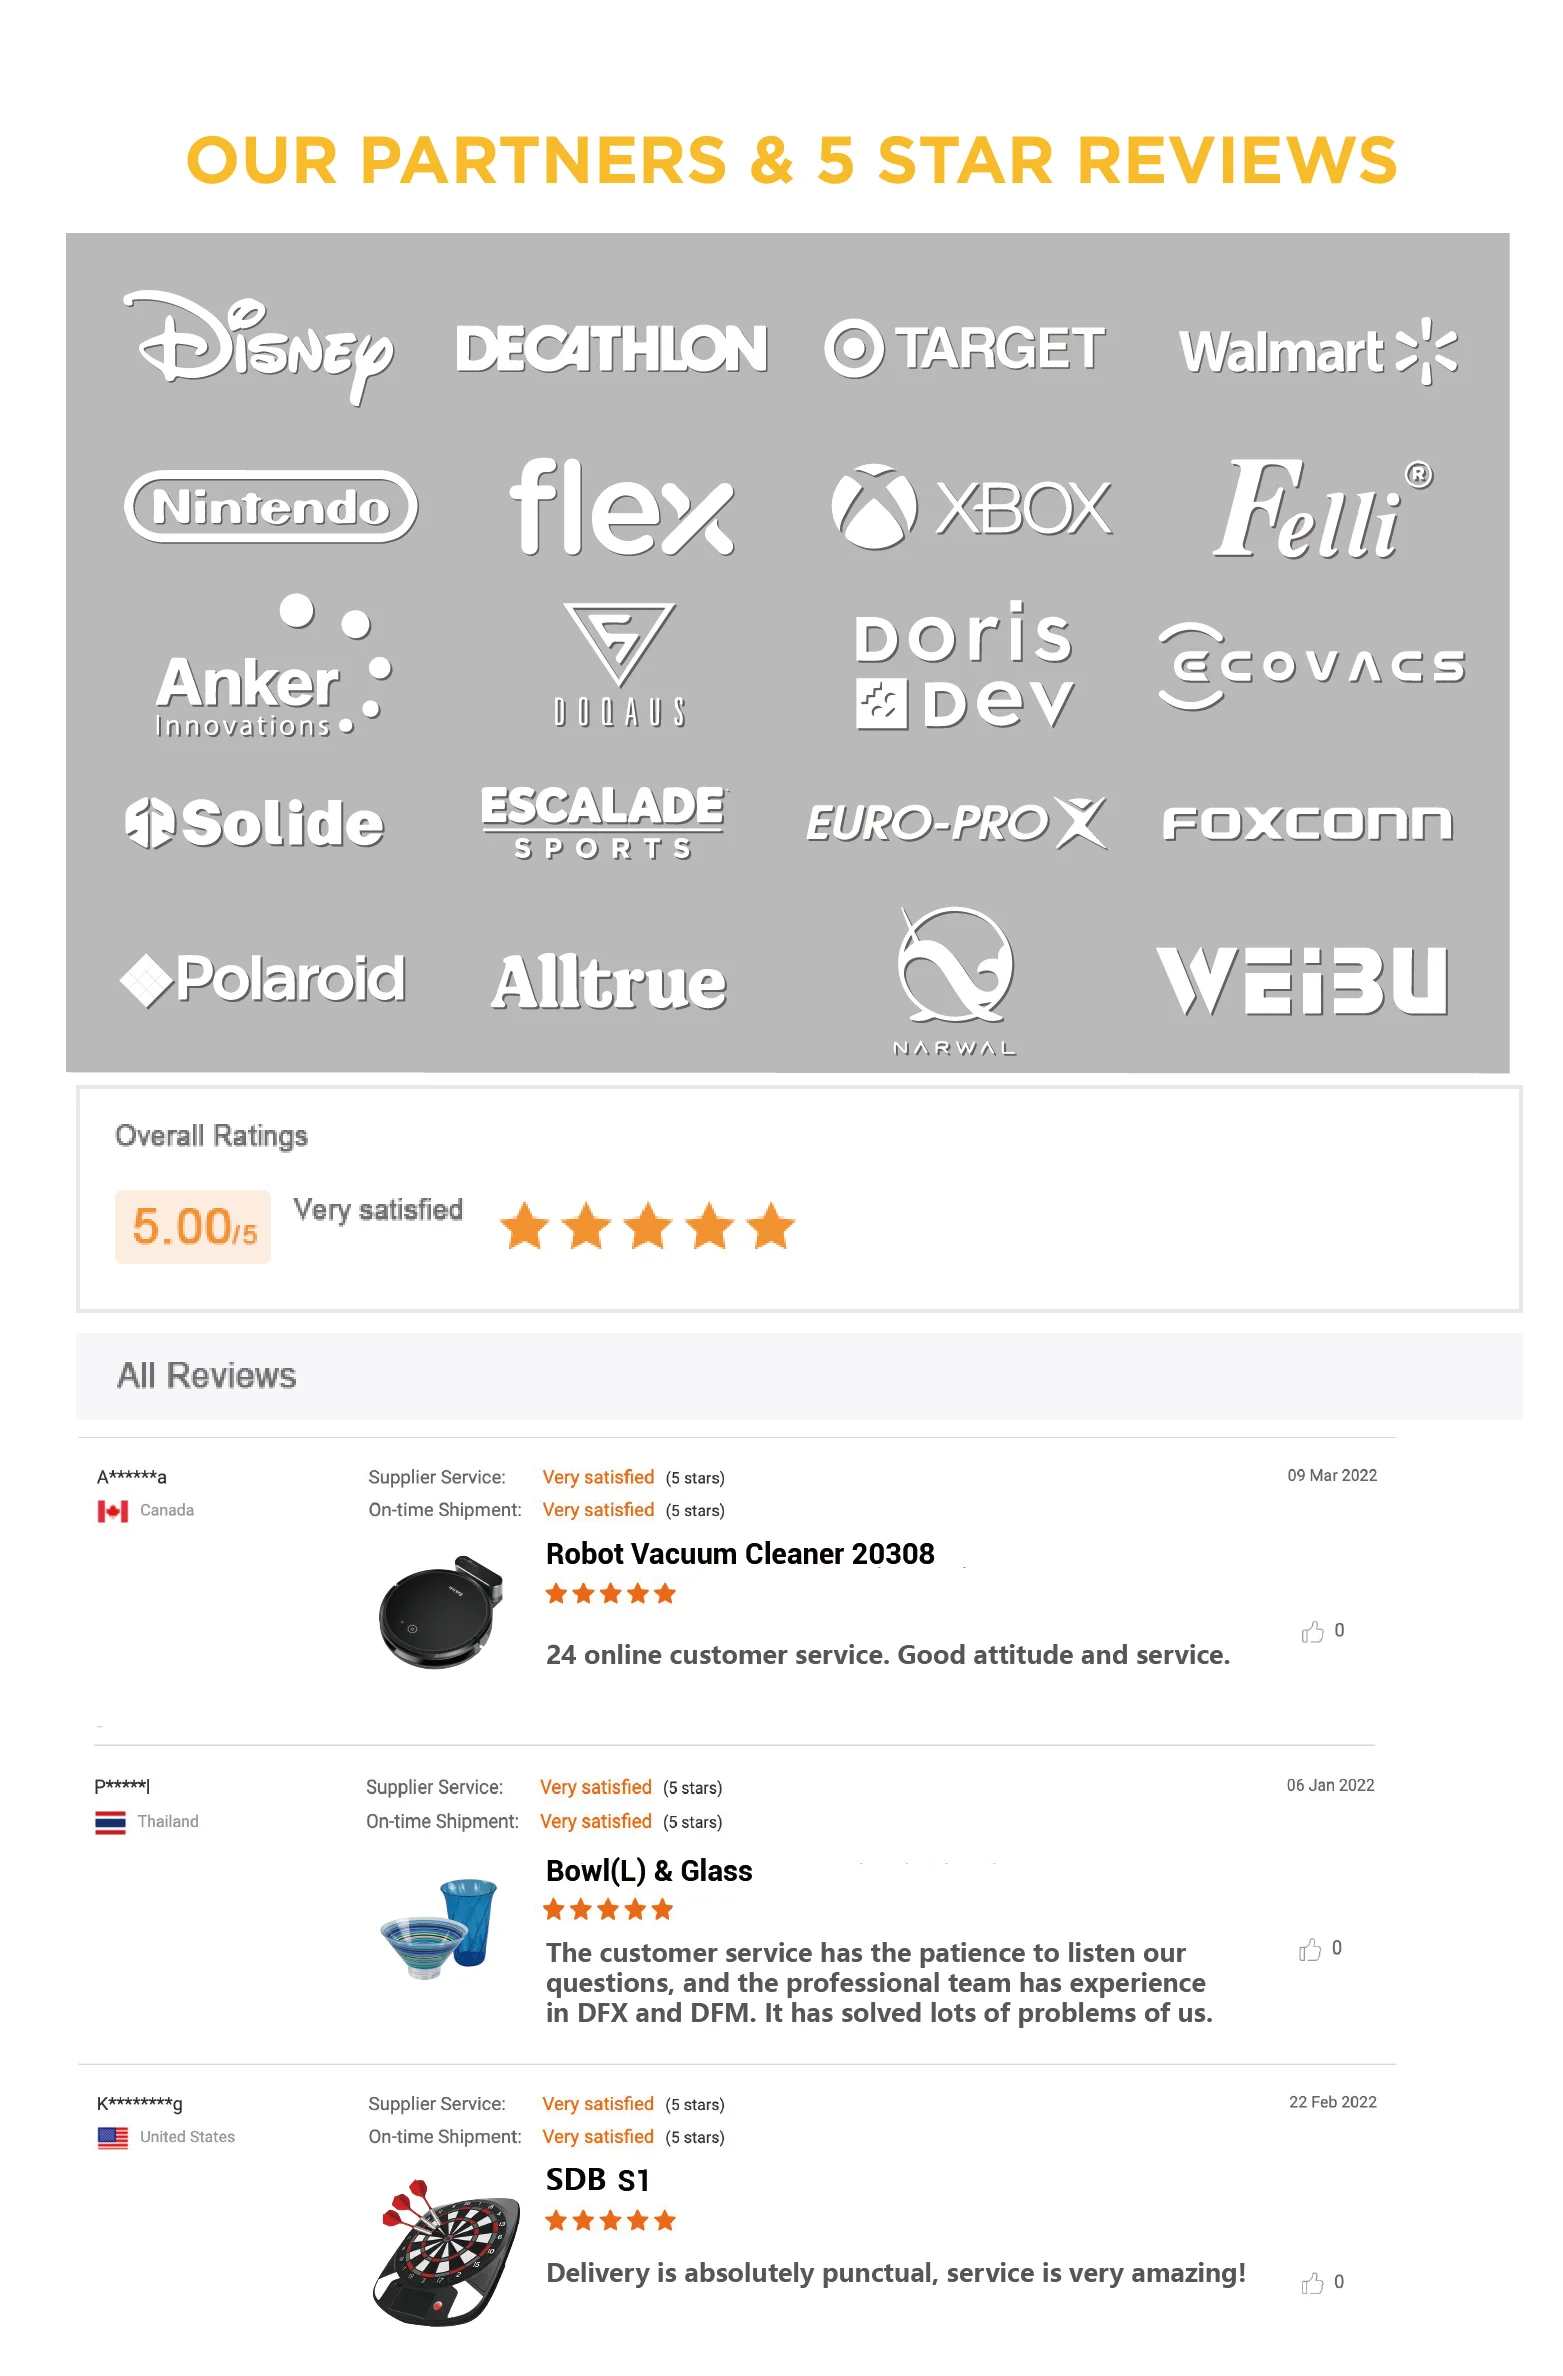Click the Nintendo logo

[271, 507]
